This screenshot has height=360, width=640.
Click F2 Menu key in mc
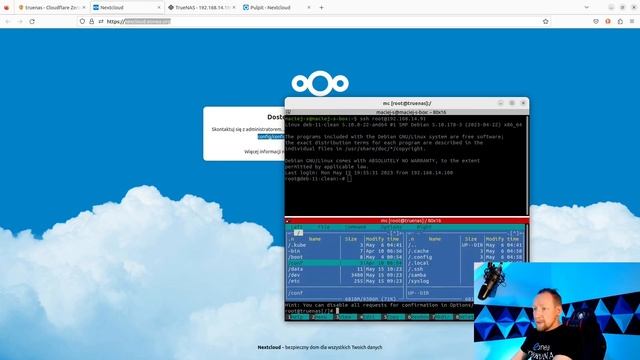coord(322,317)
